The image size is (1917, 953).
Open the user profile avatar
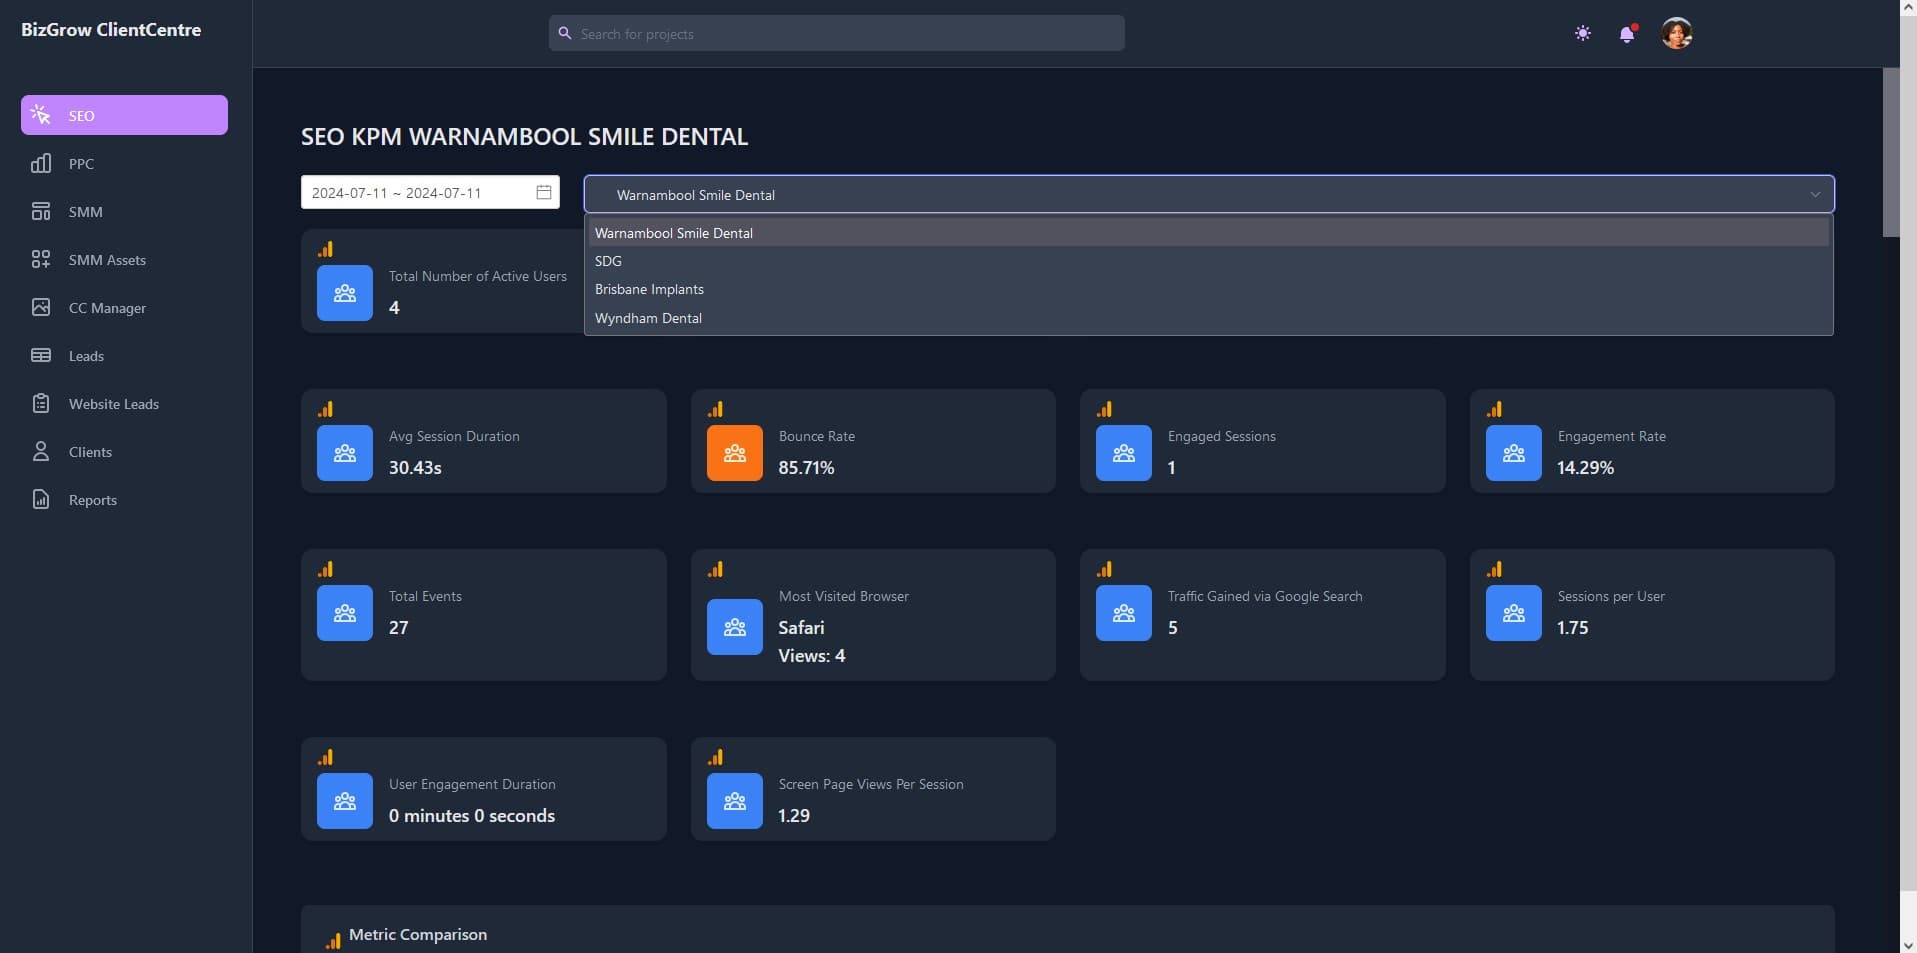[x=1677, y=33]
